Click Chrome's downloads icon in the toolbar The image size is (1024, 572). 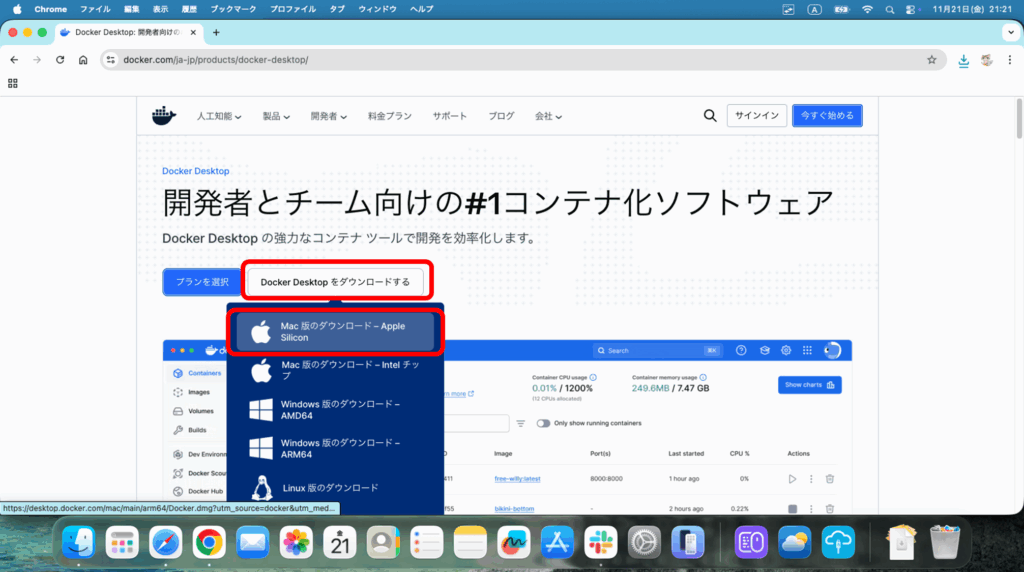tap(963, 60)
